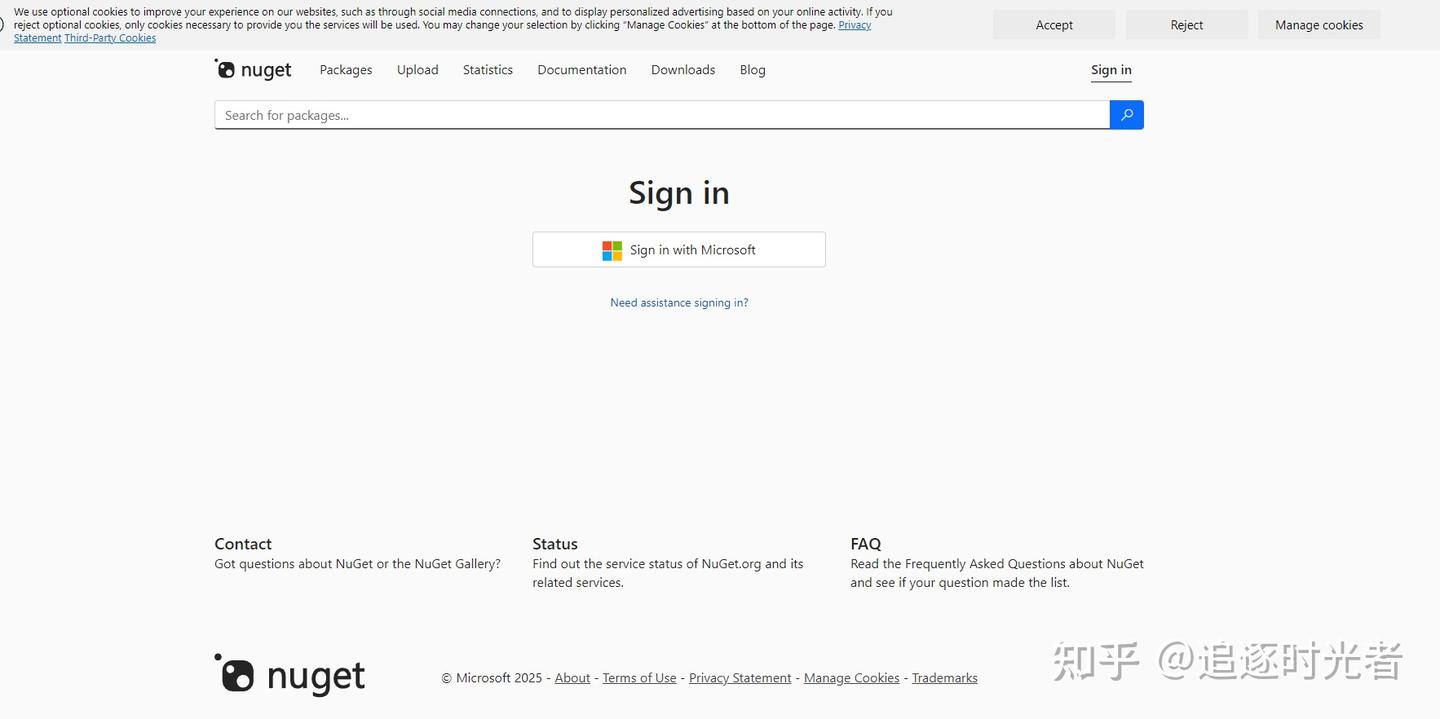1440x719 pixels.
Task: Accept optional cookies
Action: (x=1054, y=24)
